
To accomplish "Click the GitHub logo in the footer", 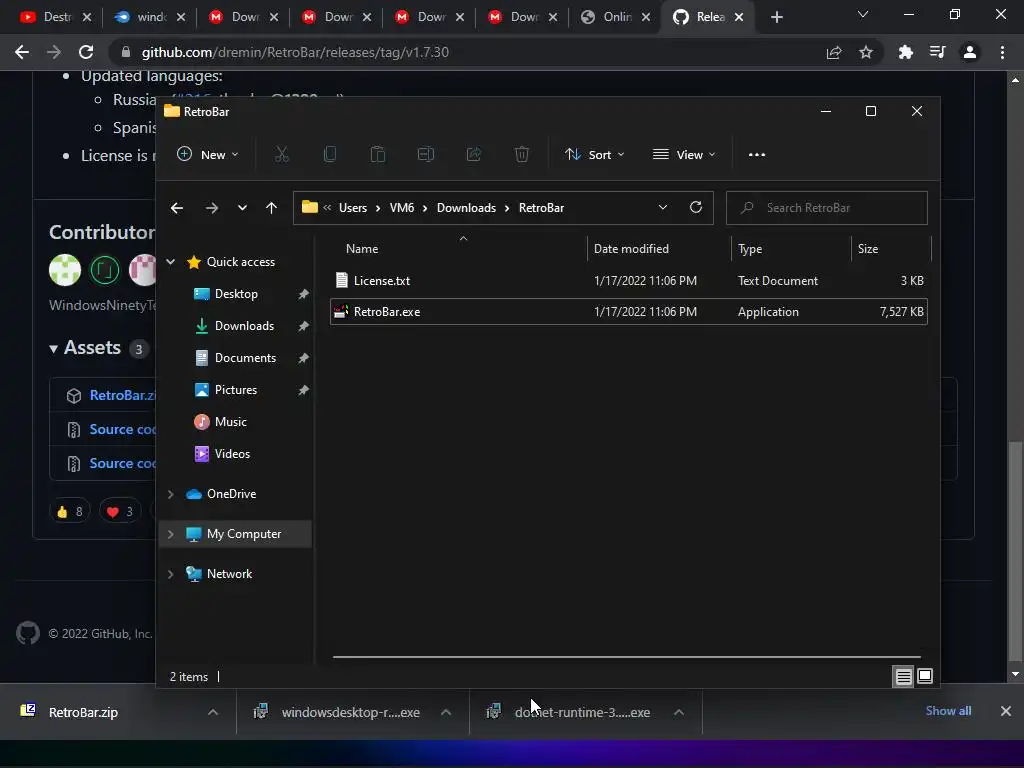I will (x=28, y=633).
